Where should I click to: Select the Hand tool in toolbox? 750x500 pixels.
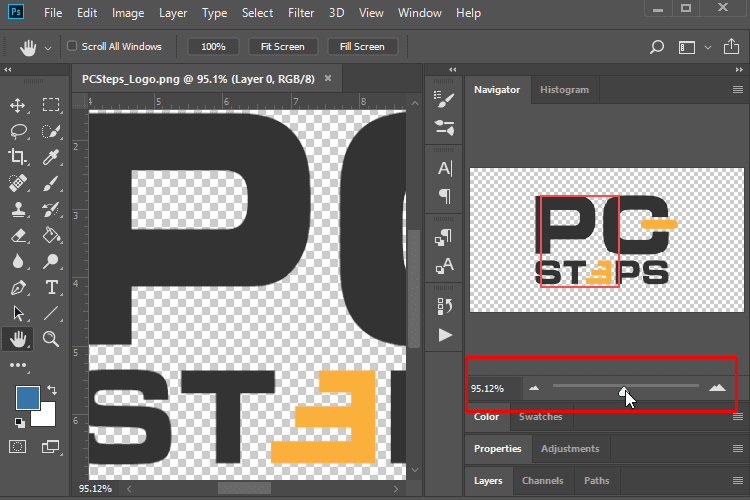18,339
